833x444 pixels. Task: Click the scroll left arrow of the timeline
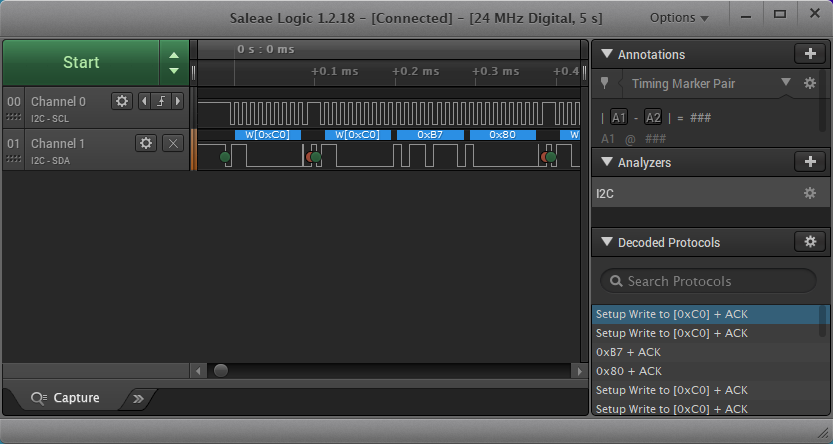tap(199, 371)
